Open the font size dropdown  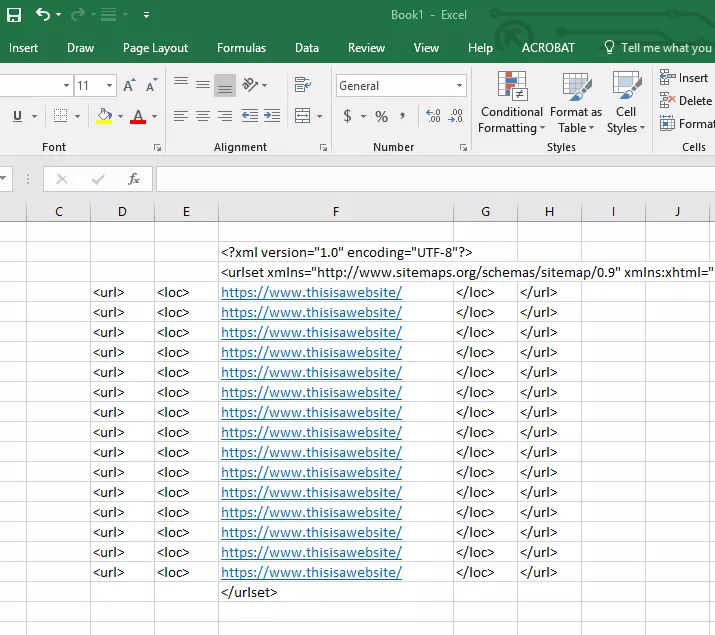pos(110,86)
